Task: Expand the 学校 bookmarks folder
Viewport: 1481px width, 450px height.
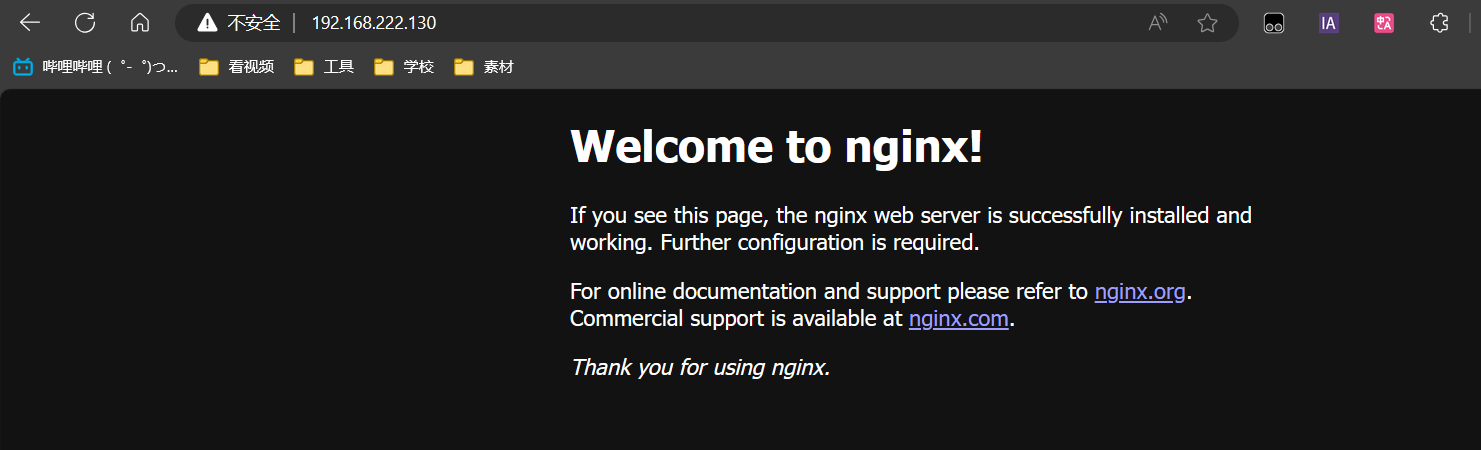Action: [405, 67]
